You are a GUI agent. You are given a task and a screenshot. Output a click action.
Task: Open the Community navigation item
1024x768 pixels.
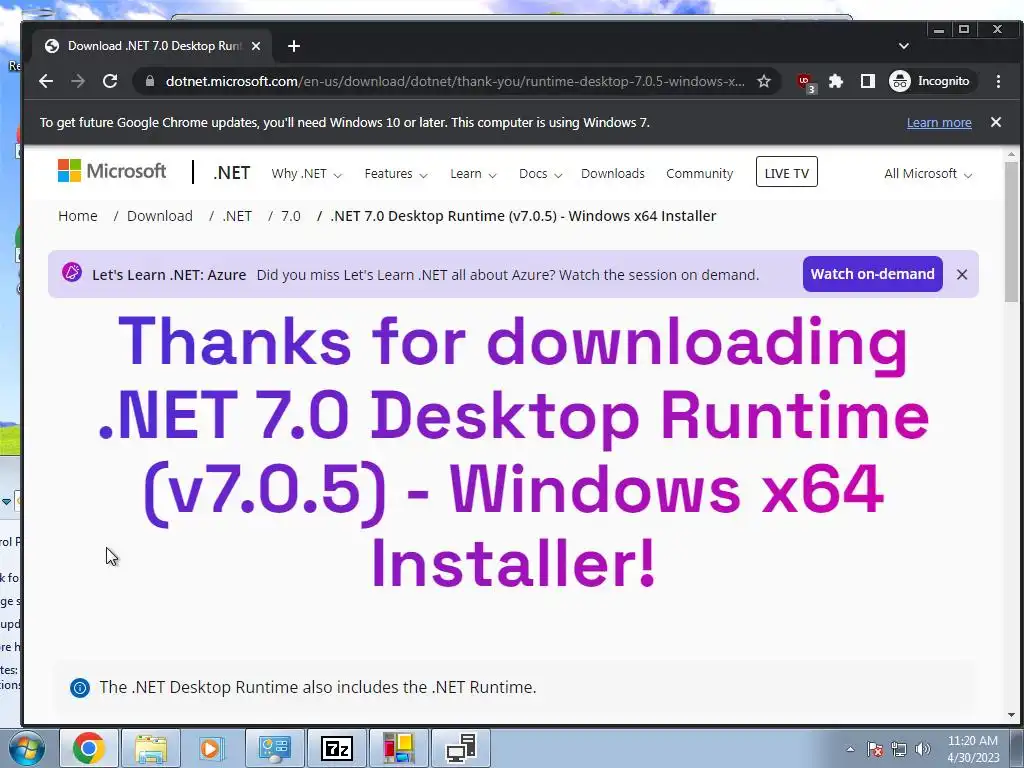click(x=699, y=174)
